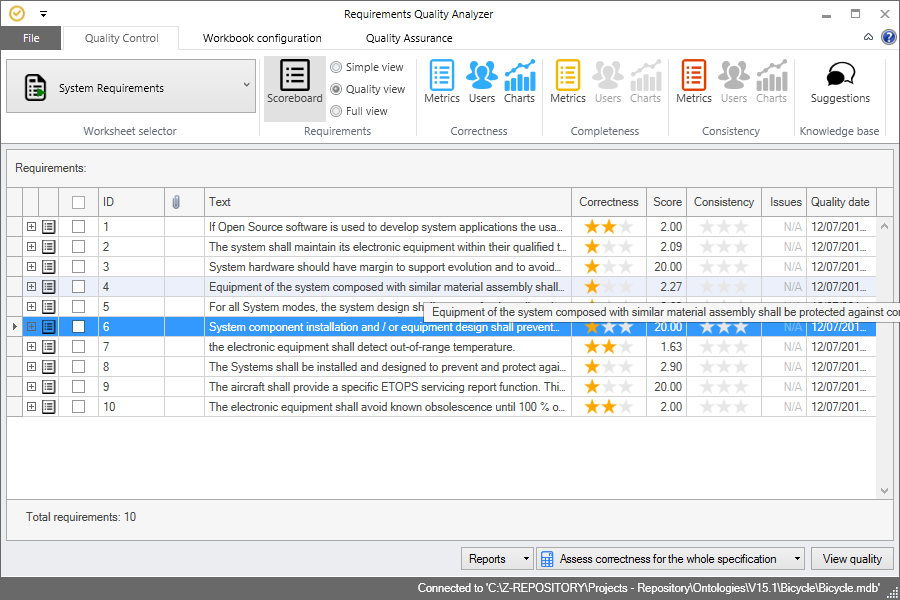Open the Assess correctness dropdown arrow
Image resolution: width=900 pixels, height=600 pixels.
tap(797, 559)
